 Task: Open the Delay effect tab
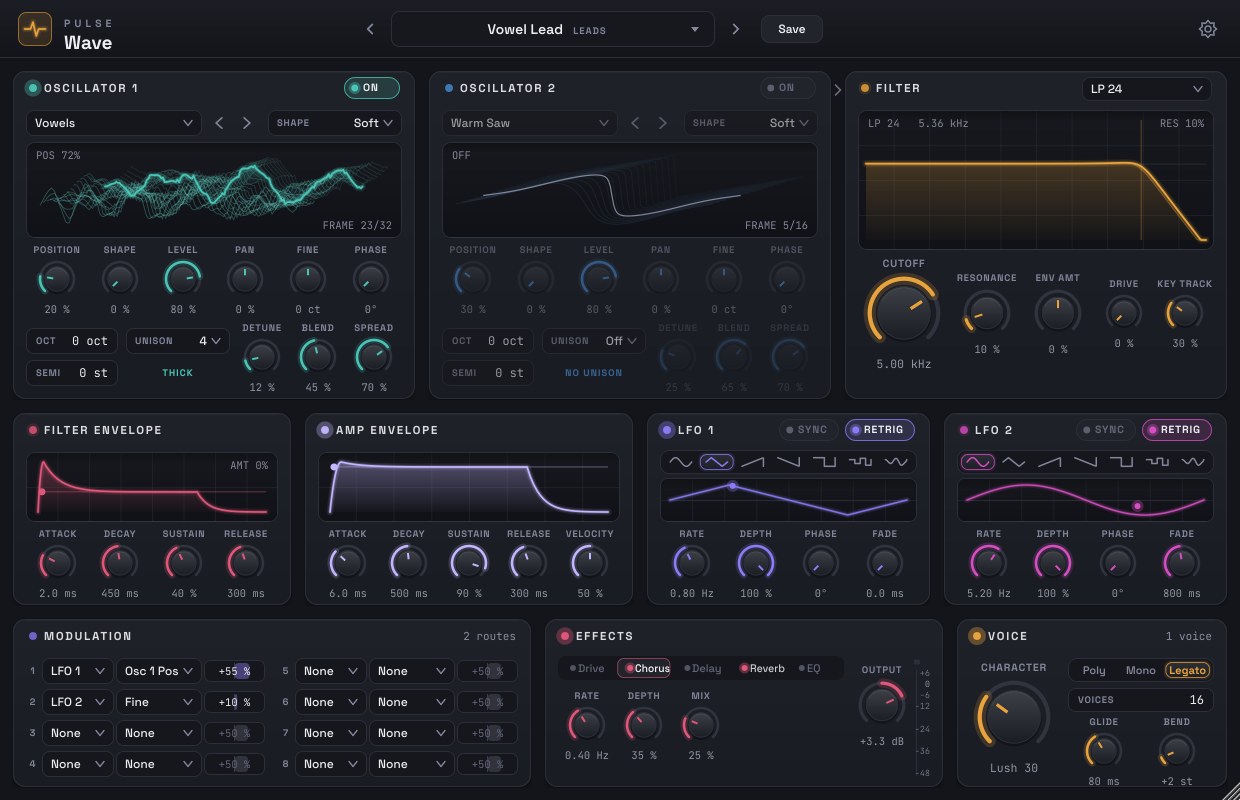(702, 668)
